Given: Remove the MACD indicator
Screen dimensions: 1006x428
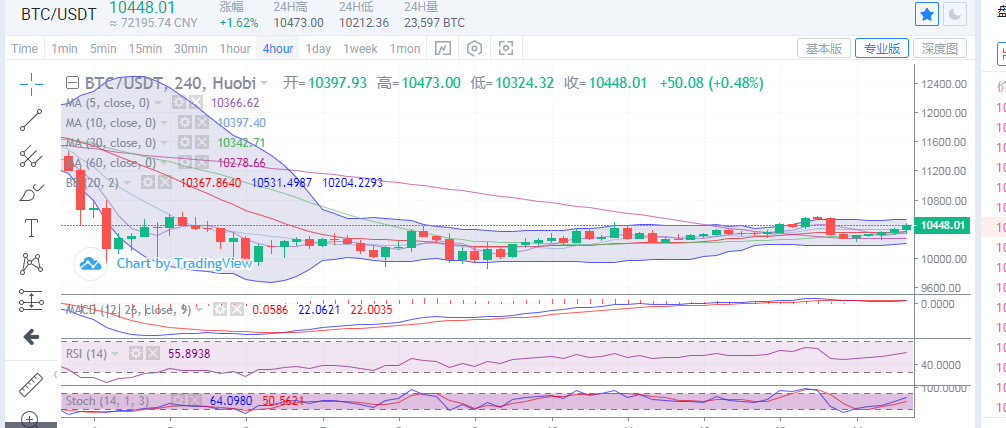Looking at the screenshot, I should [x=237, y=310].
